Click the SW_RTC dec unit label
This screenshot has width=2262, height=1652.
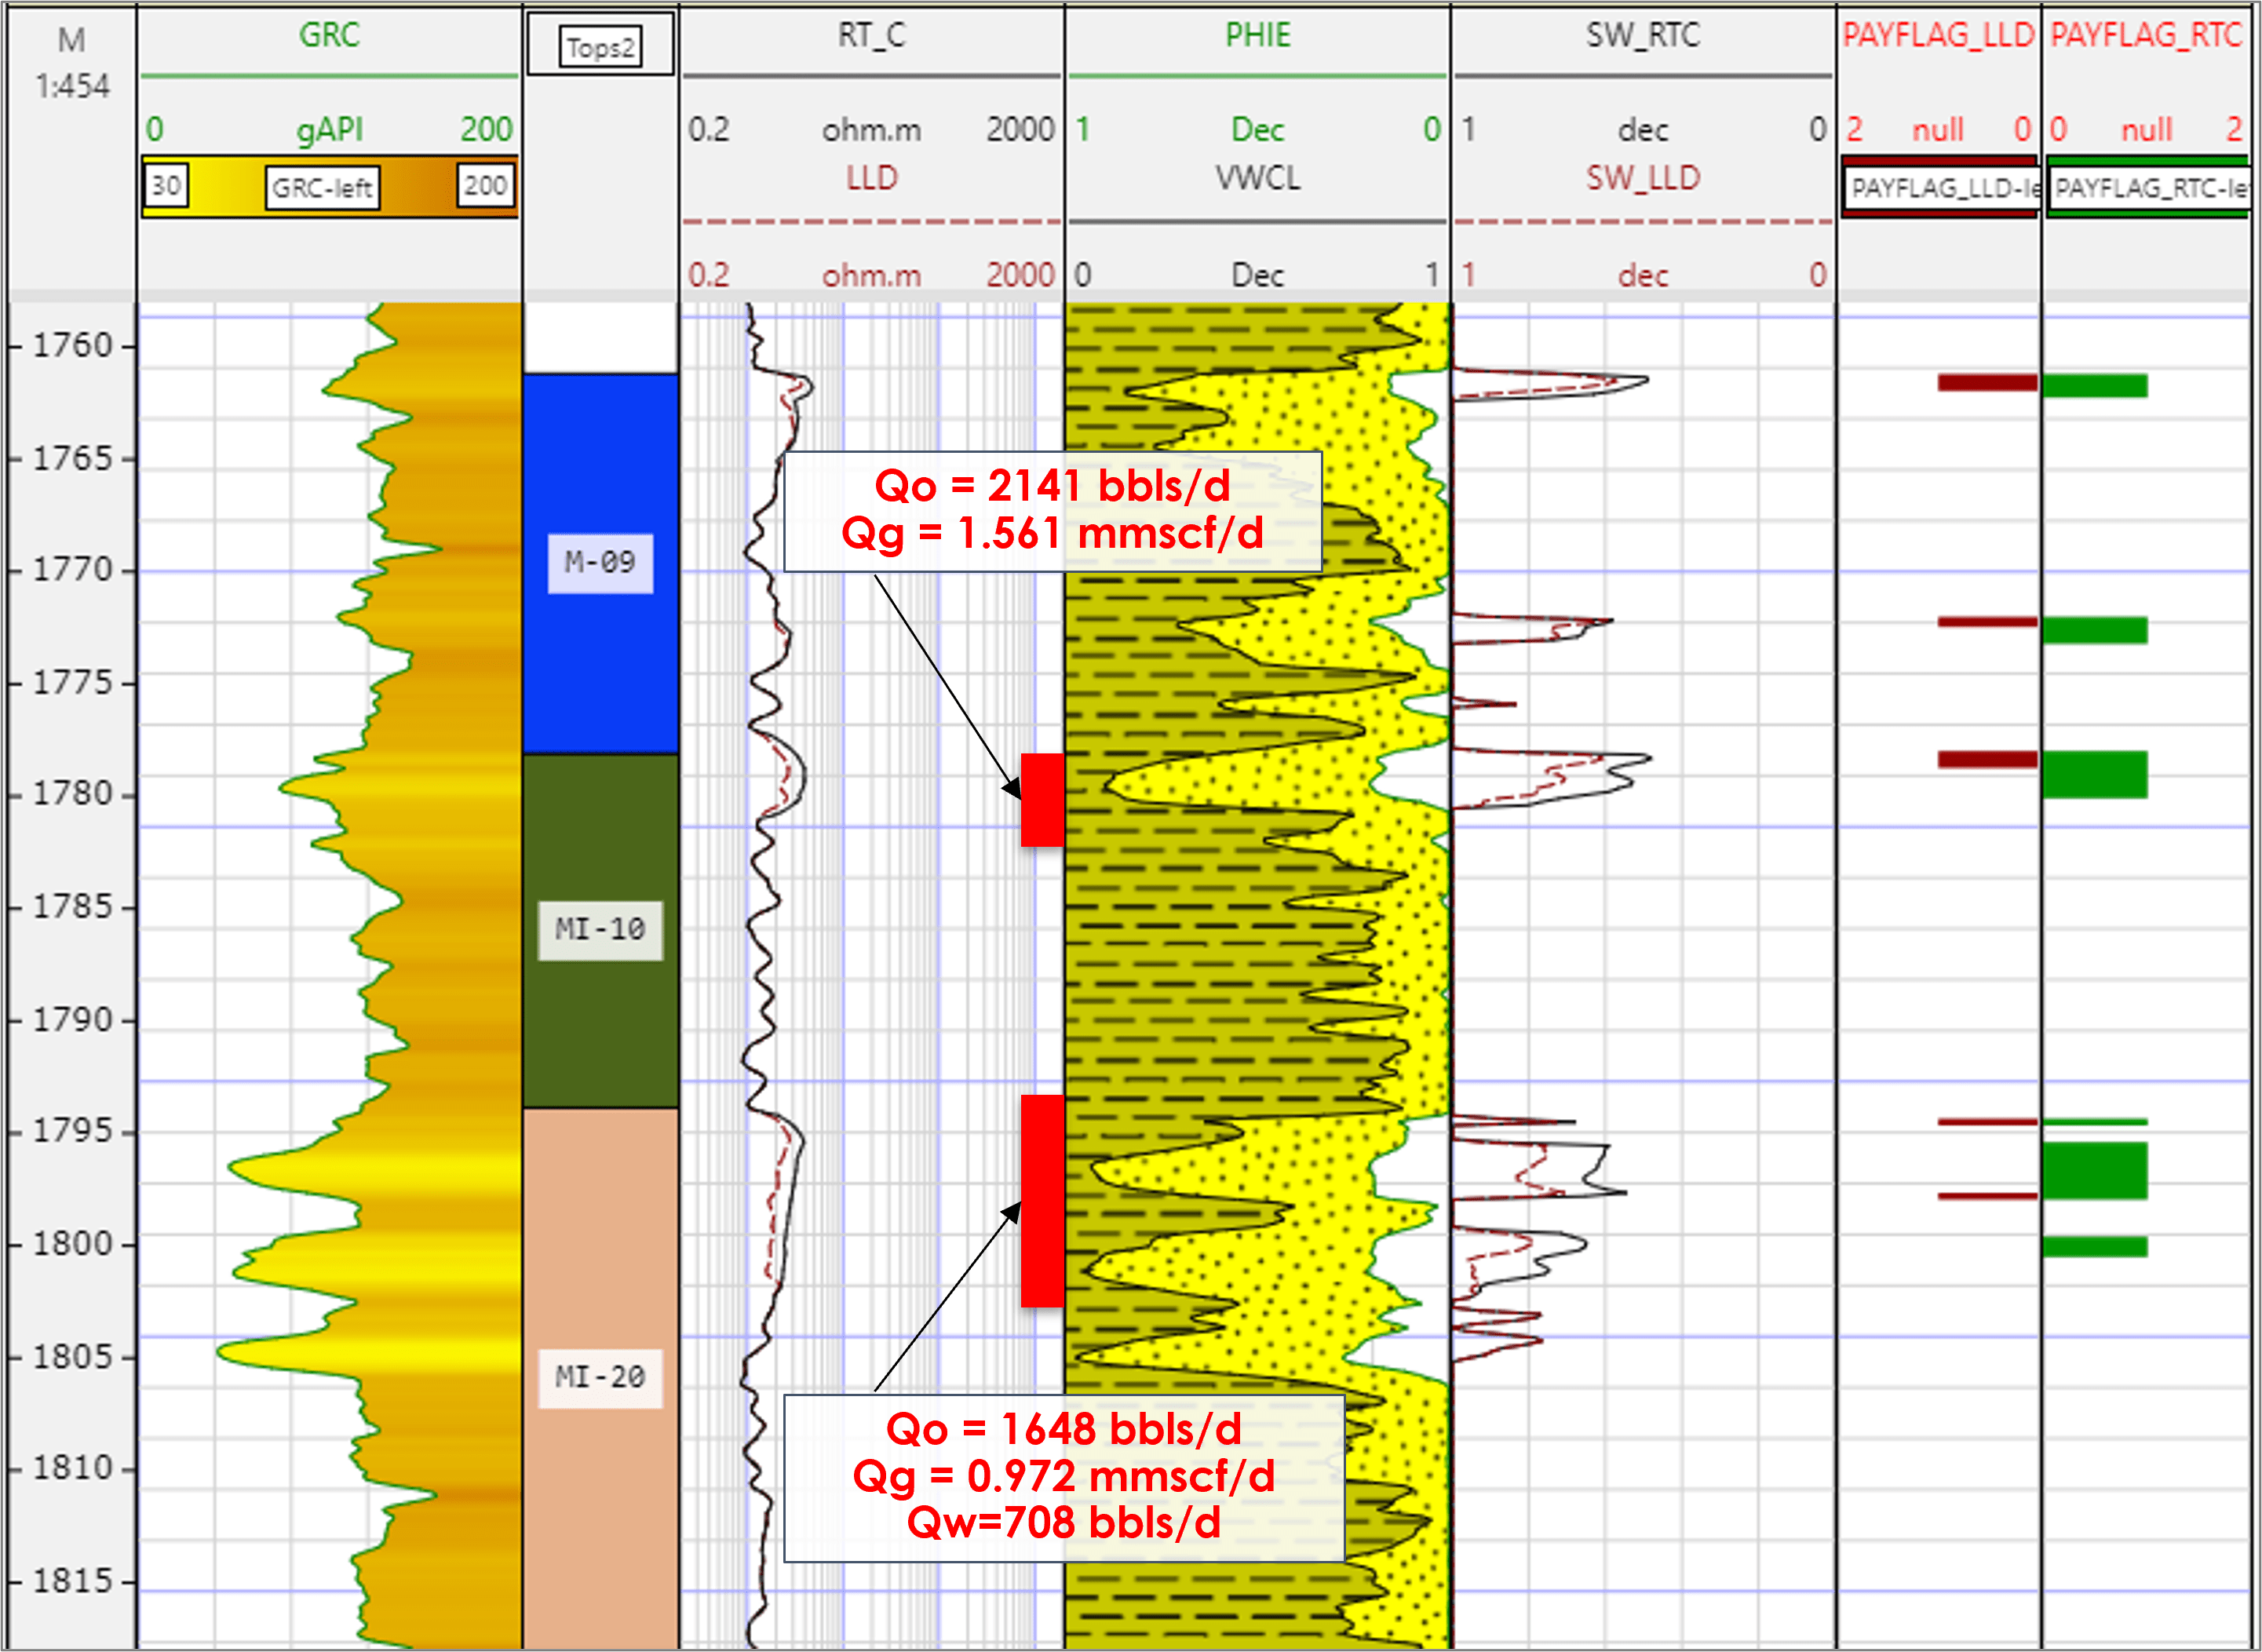click(x=1643, y=130)
